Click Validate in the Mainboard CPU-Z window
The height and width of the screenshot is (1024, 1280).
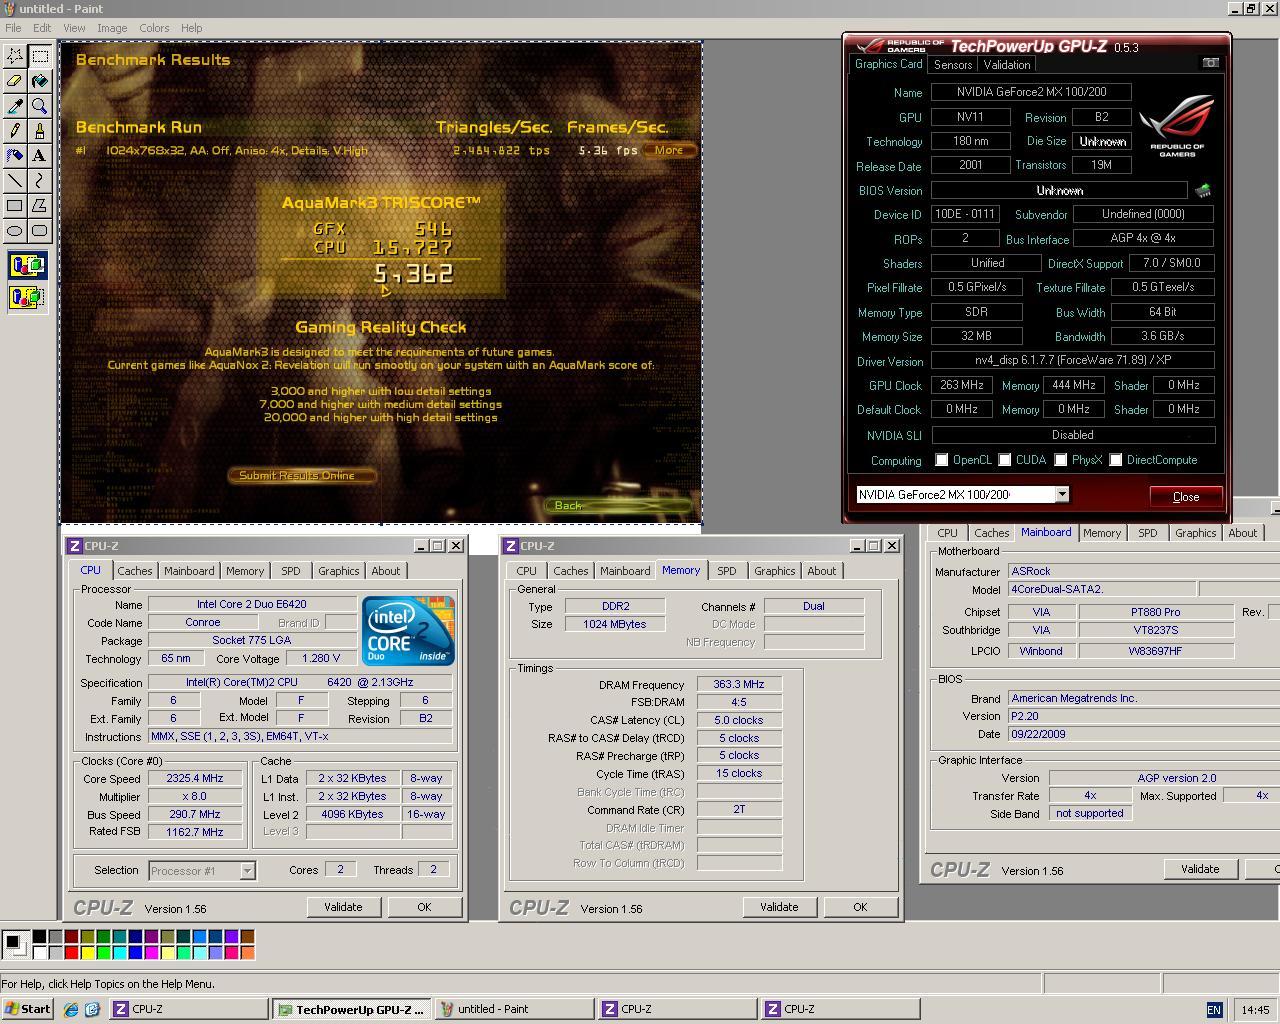coord(1200,869)
